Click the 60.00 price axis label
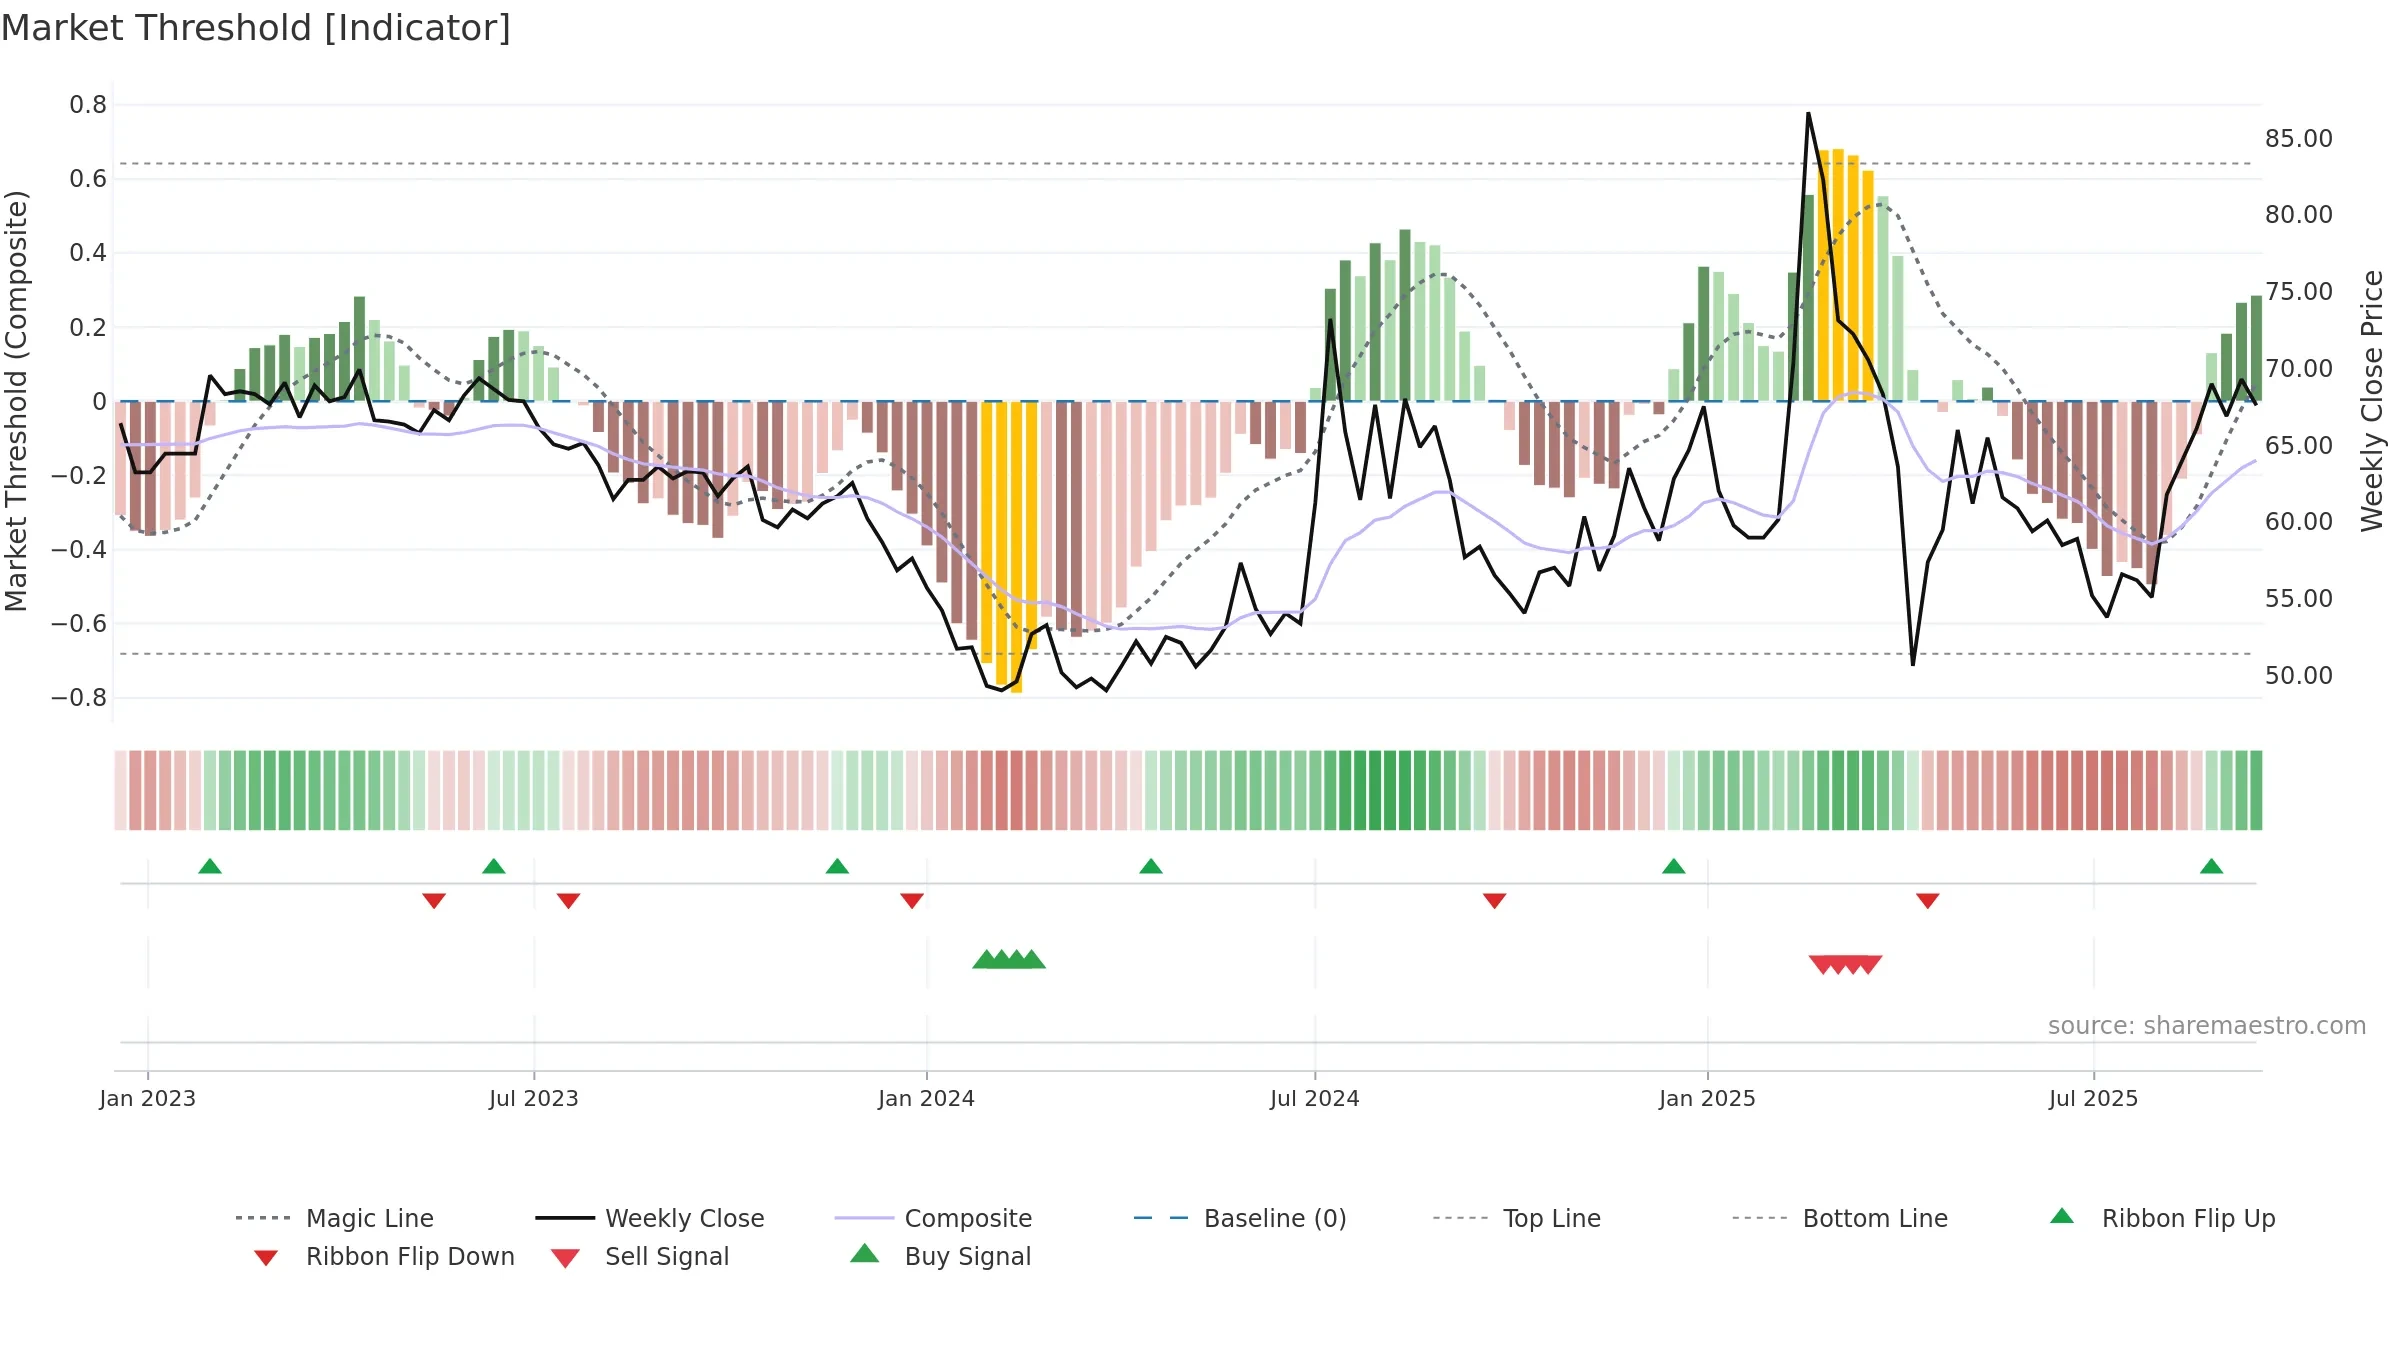This screenshot has width=2400, height=1350. (x=2299, y=522)
